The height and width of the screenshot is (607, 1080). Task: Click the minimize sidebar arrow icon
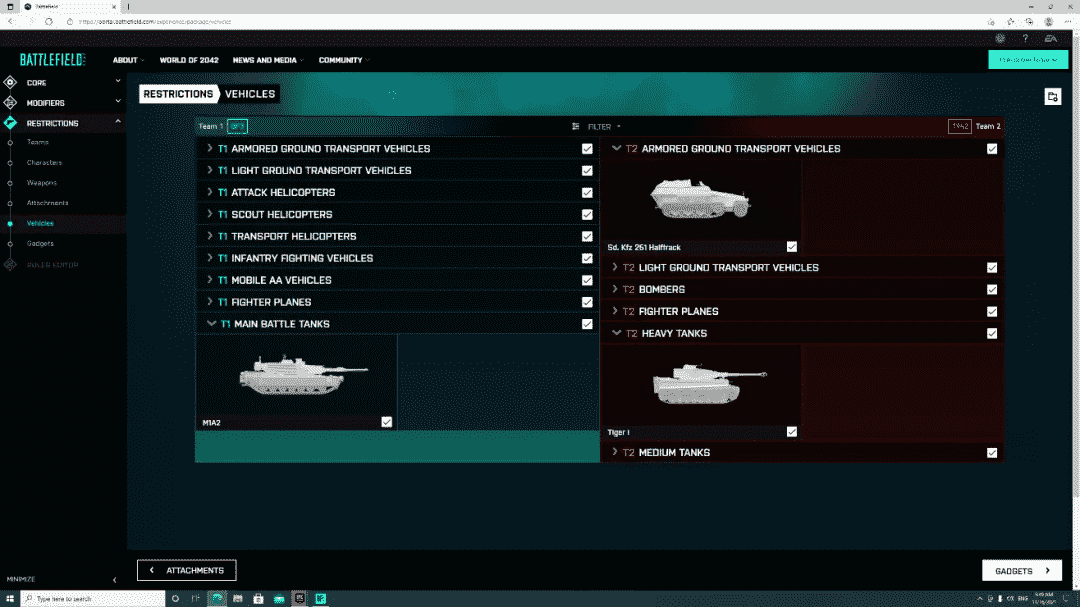[x=114, y=580]
